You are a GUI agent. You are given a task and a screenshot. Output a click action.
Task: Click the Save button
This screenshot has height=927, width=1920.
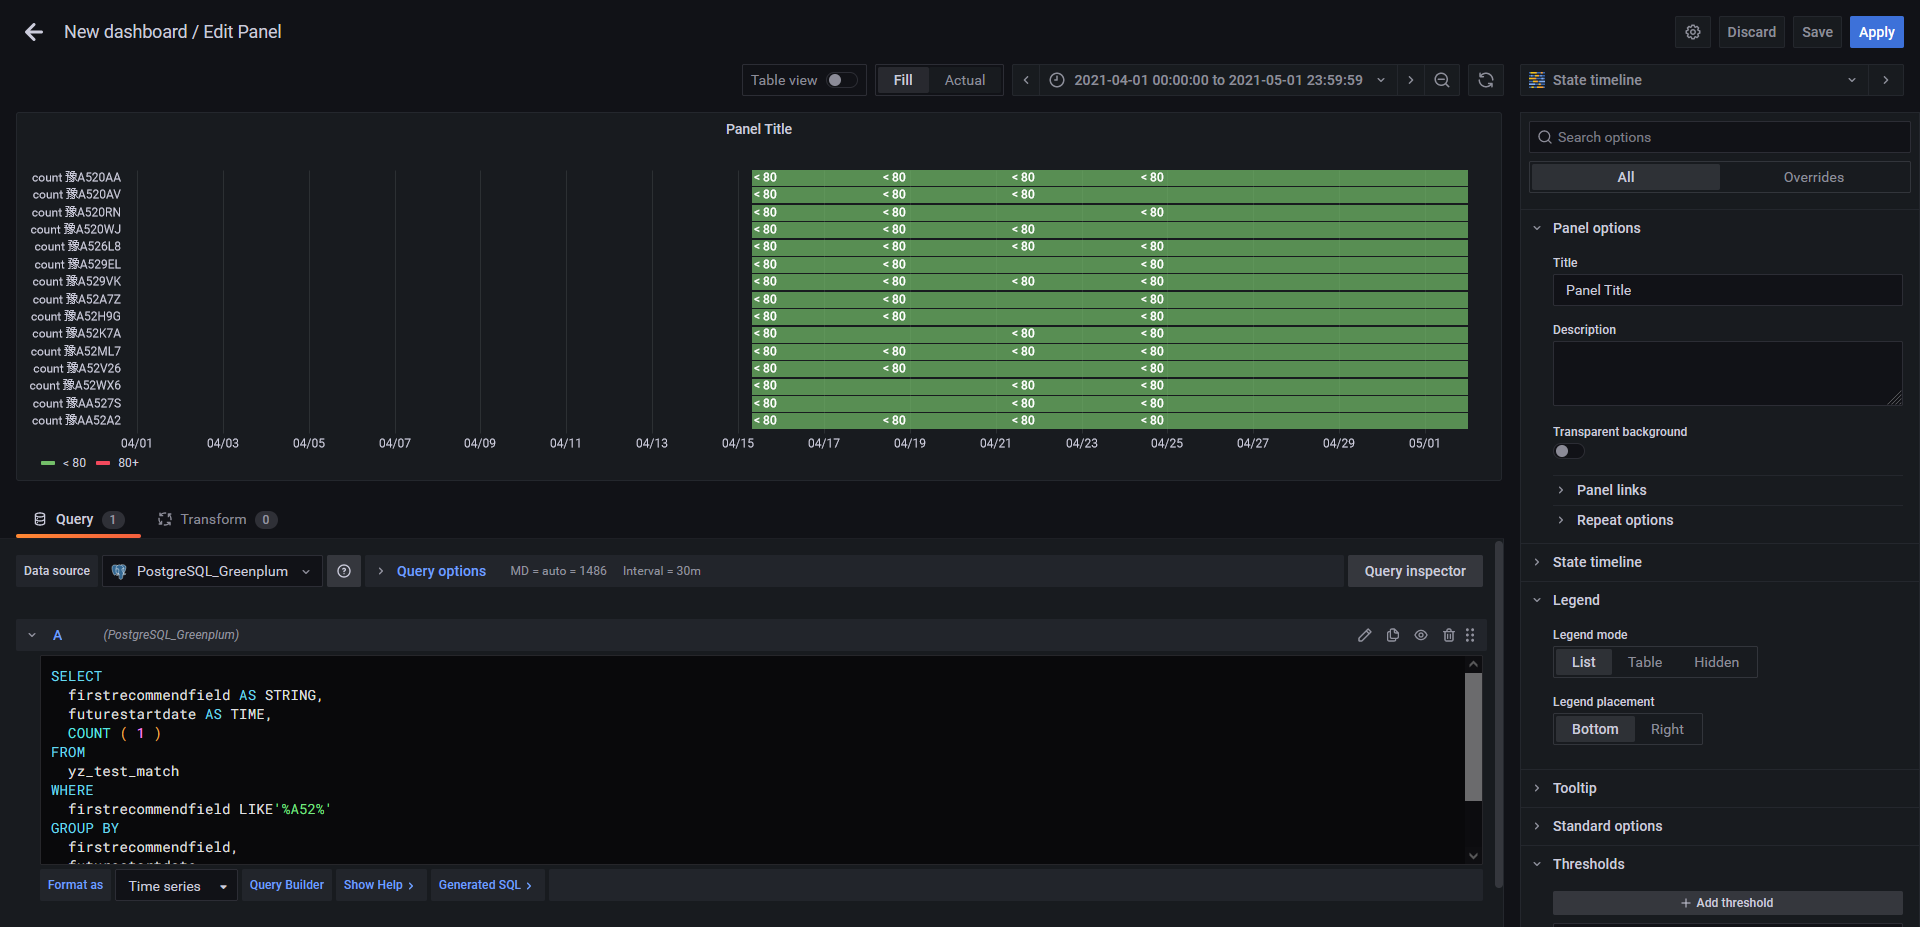(1817, 32)
